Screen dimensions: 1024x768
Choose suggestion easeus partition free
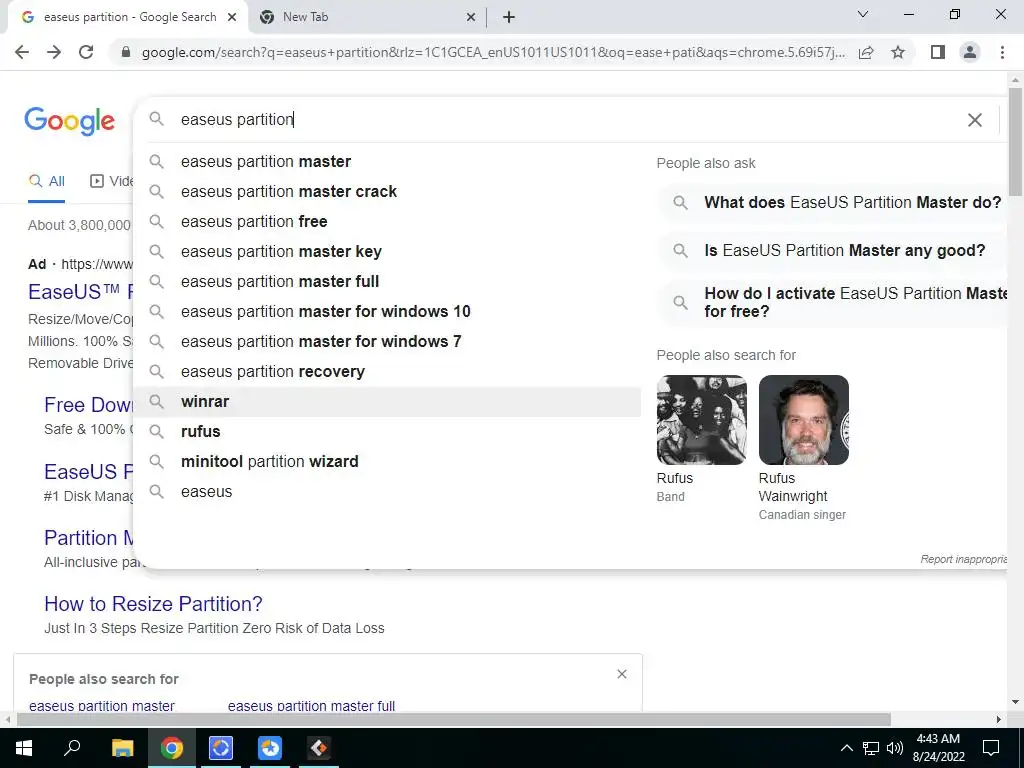[387, 221]
